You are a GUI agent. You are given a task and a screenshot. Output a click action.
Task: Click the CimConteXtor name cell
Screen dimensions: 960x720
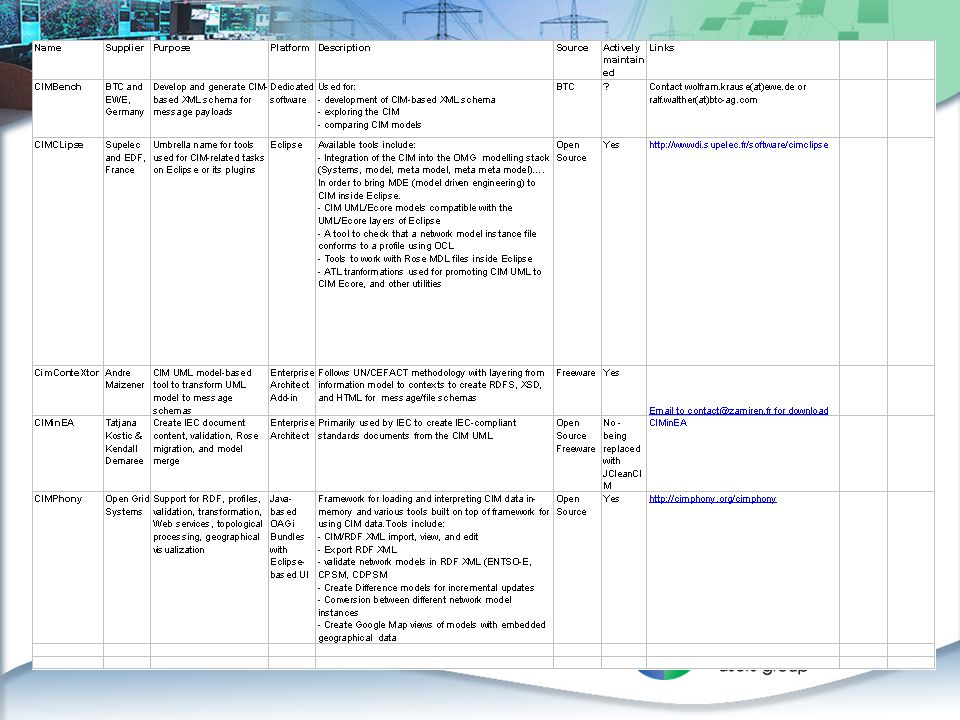pos(67,391)
